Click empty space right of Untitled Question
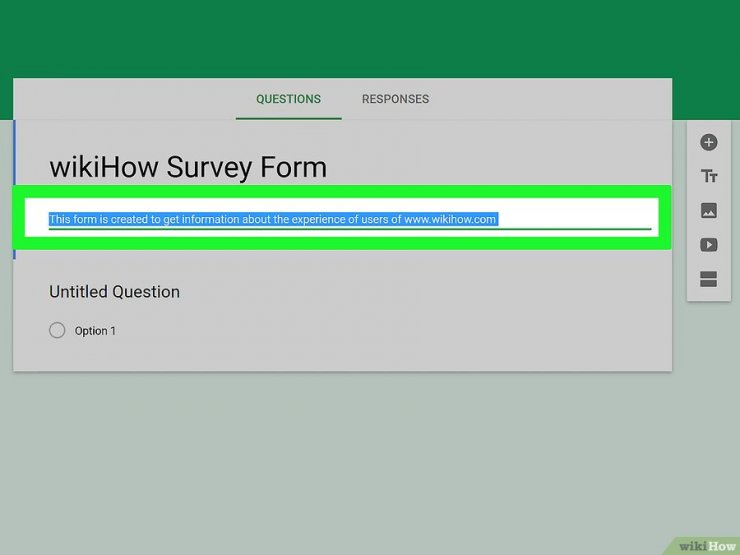 (x=420, y=292)
